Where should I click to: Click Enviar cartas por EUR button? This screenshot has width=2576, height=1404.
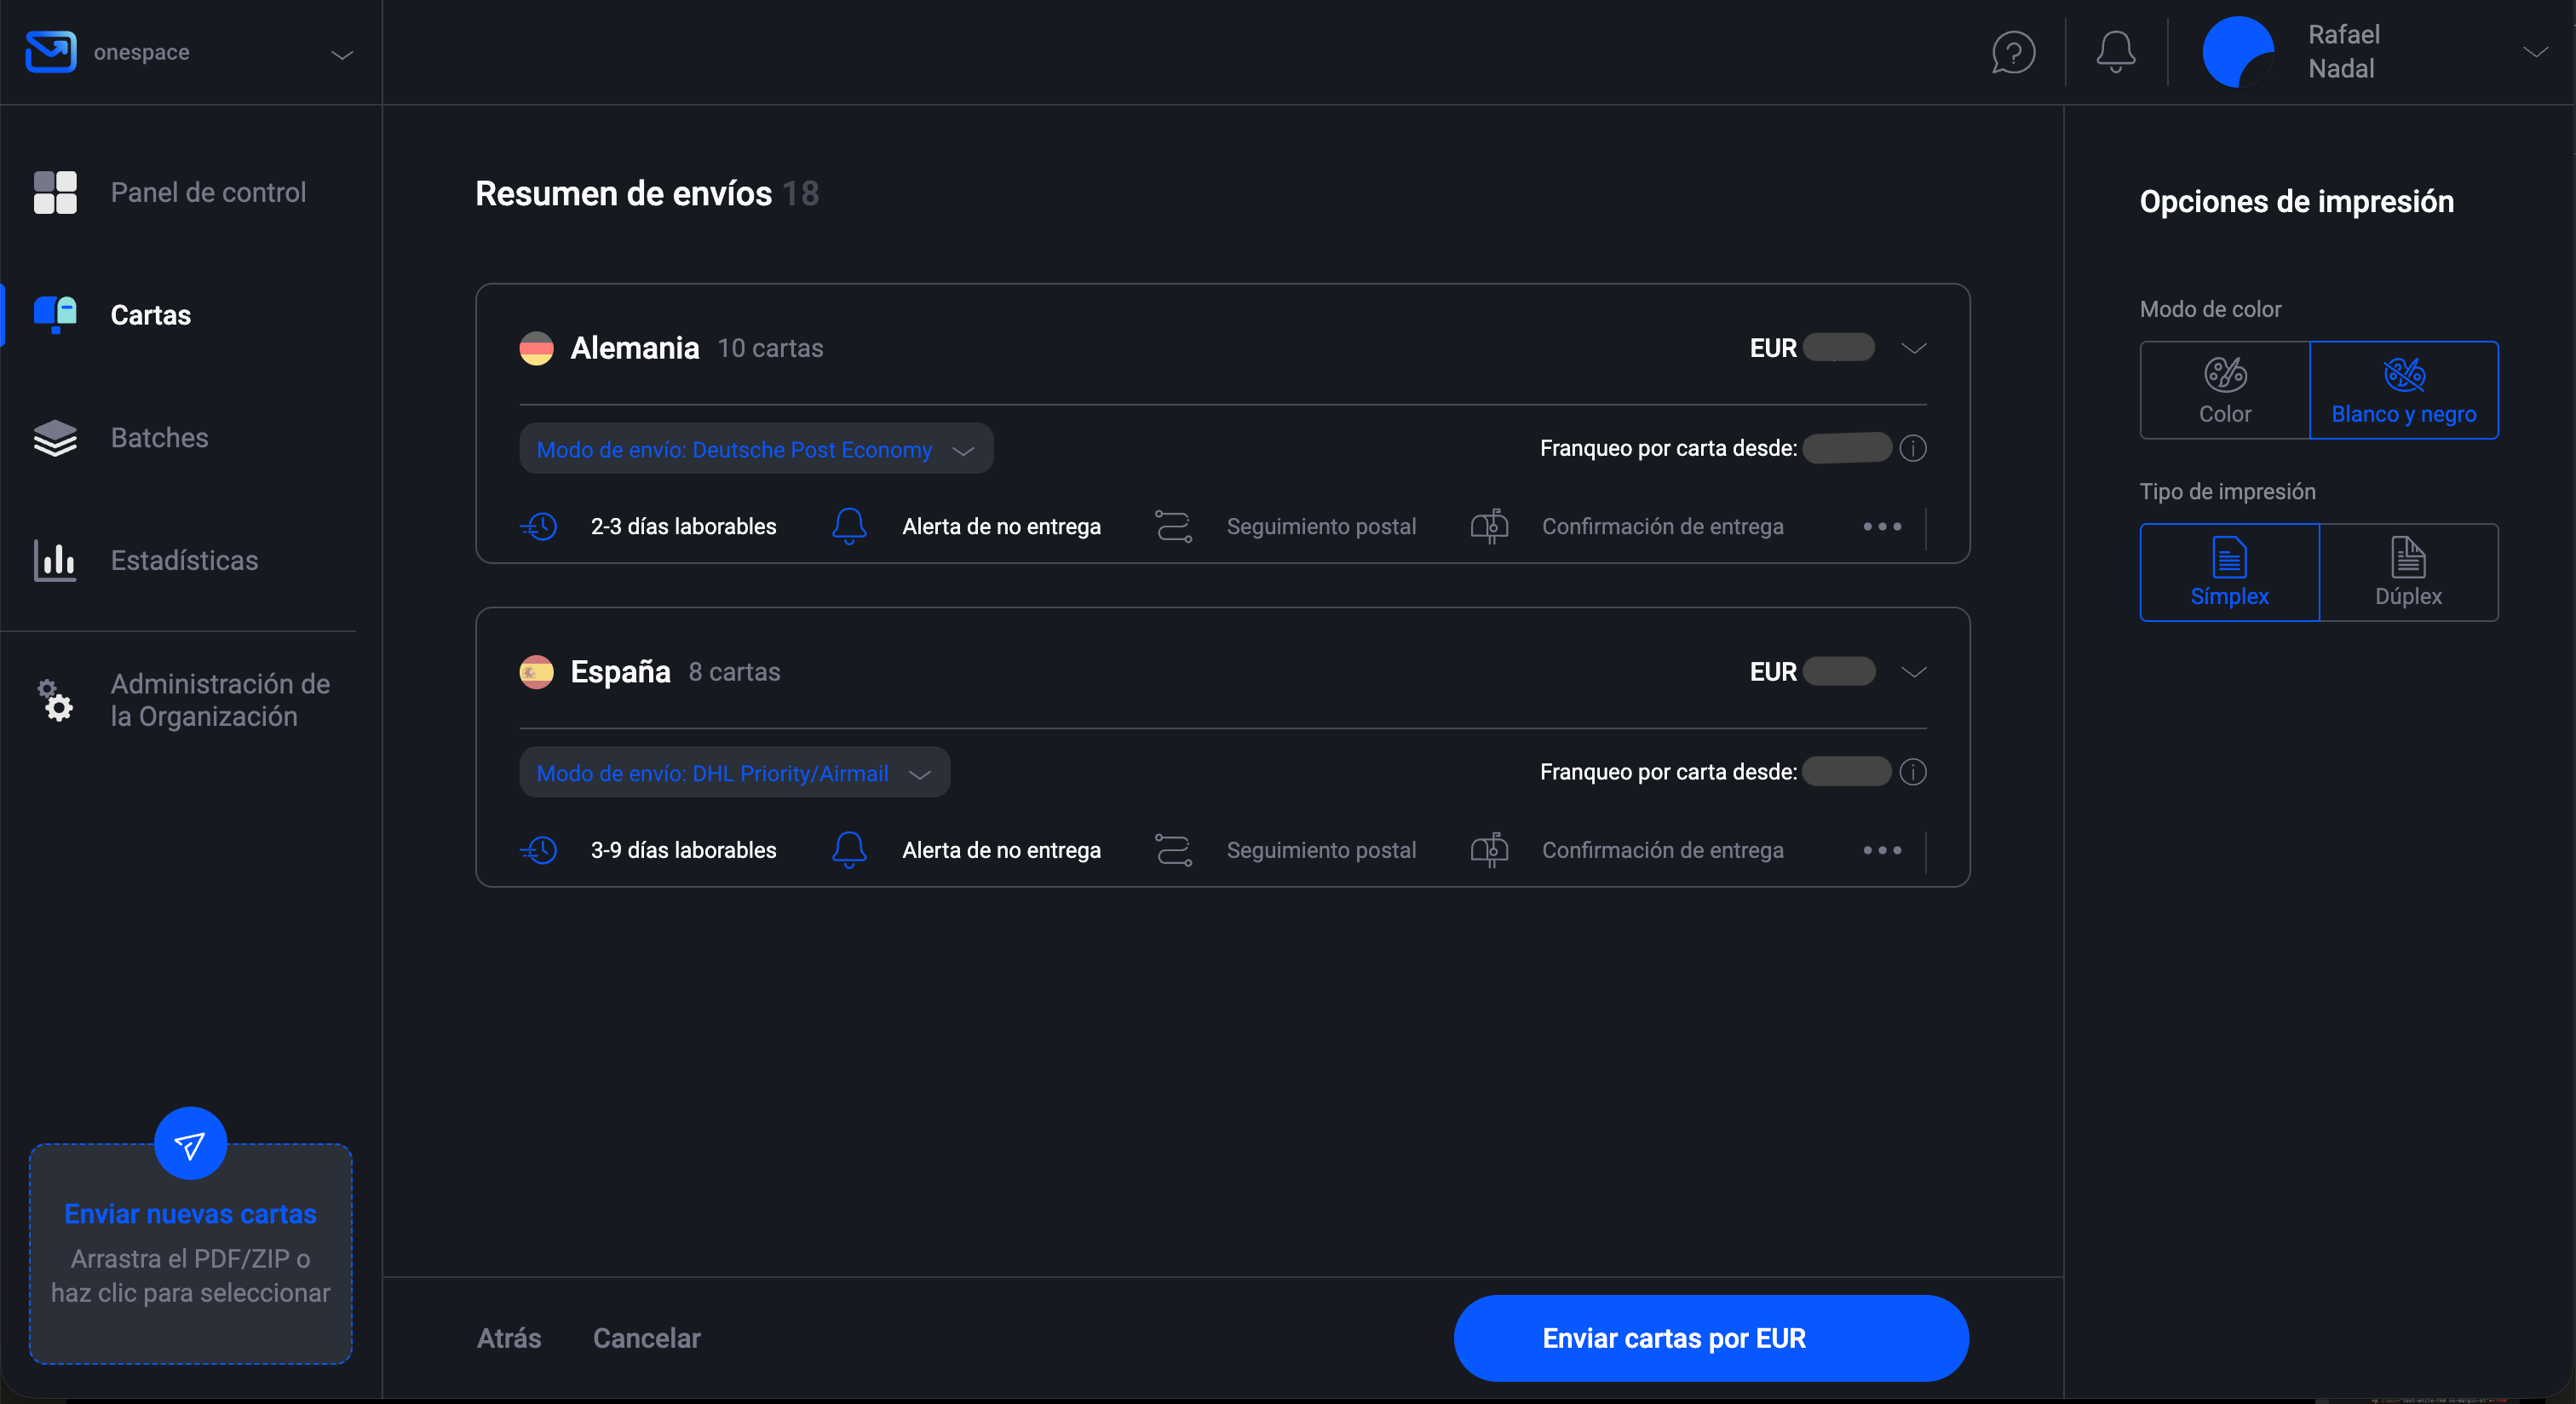click(x=1710, y=1338)
